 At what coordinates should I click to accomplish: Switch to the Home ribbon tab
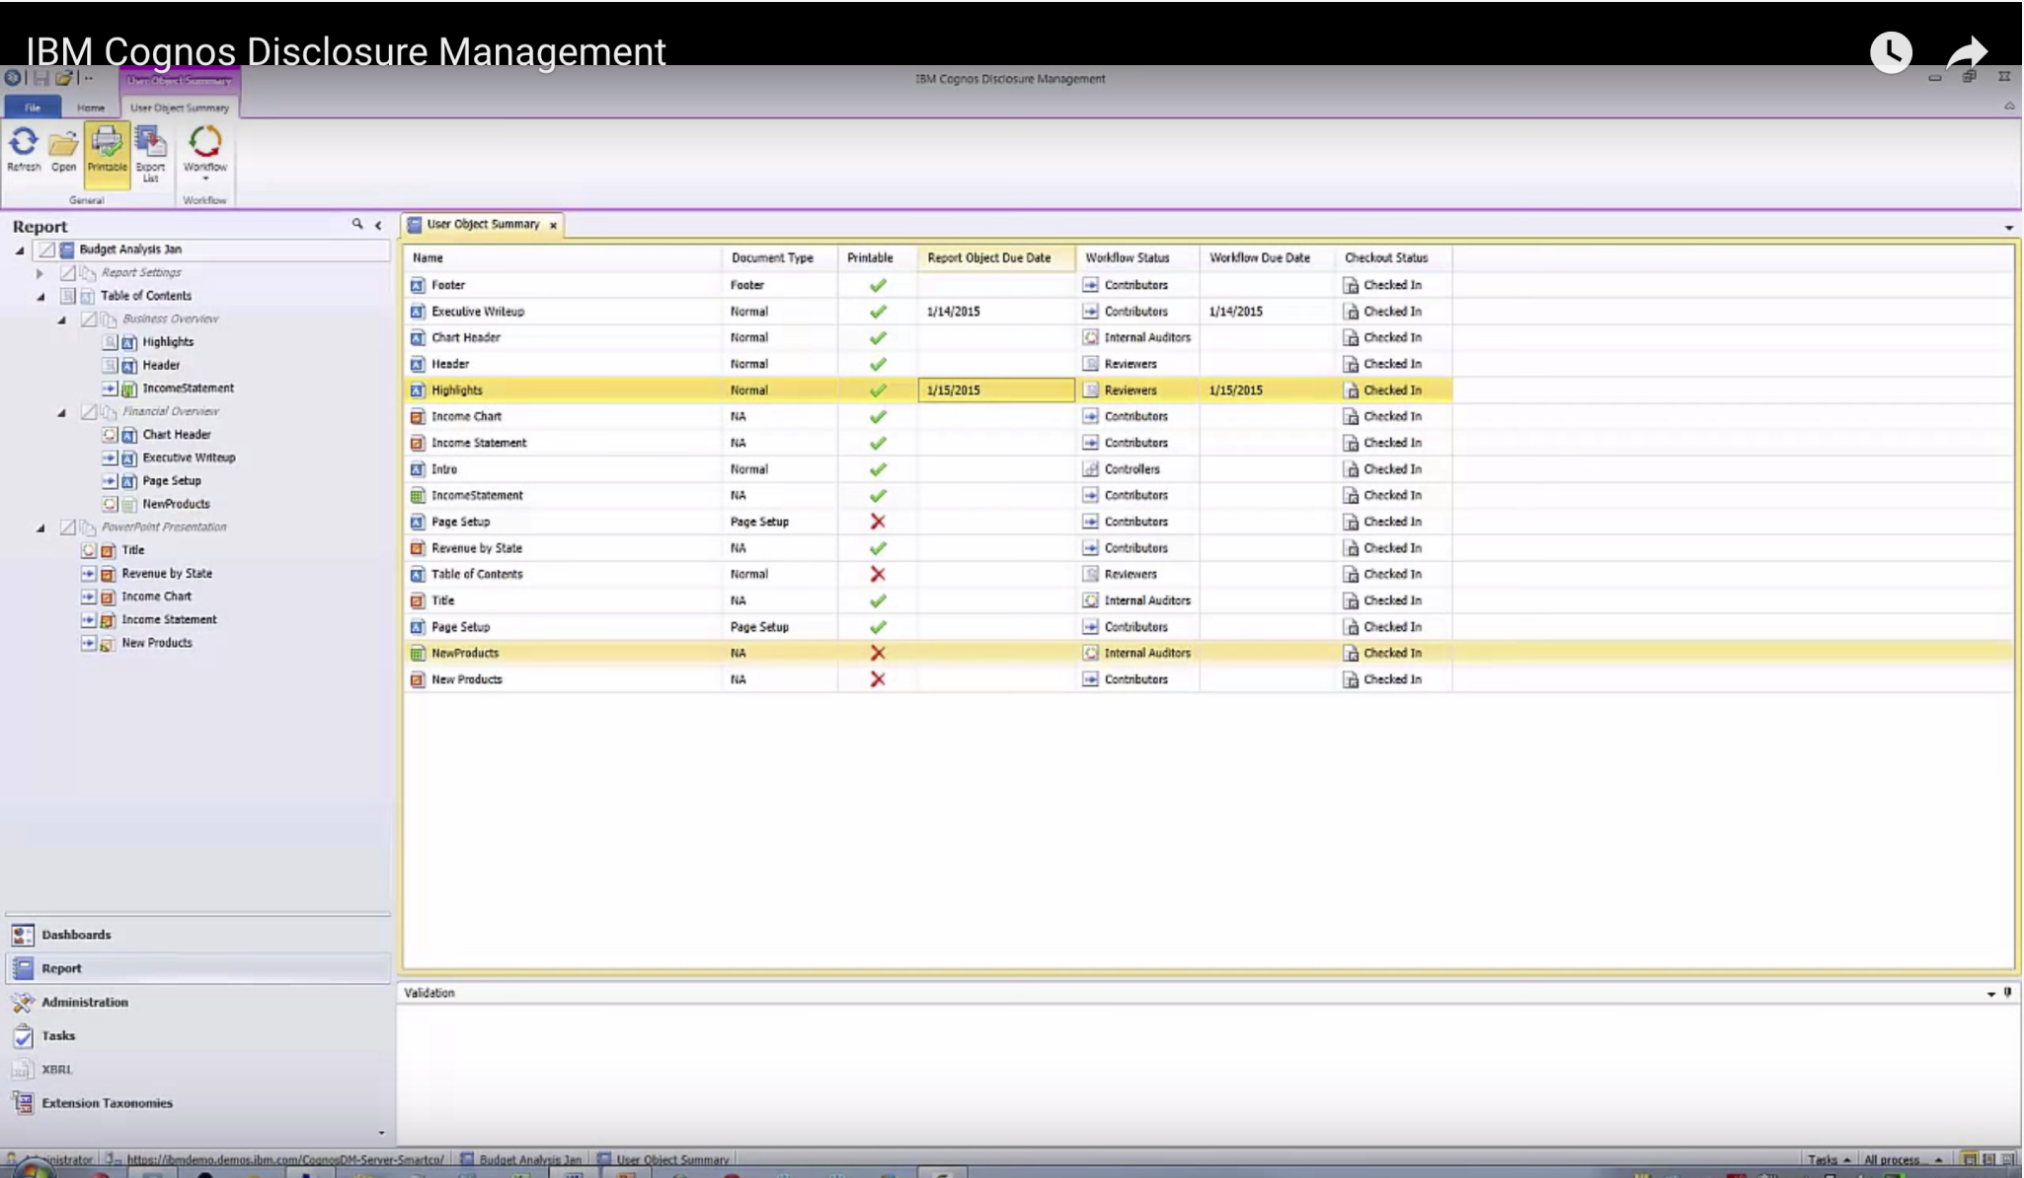[90, 107]
